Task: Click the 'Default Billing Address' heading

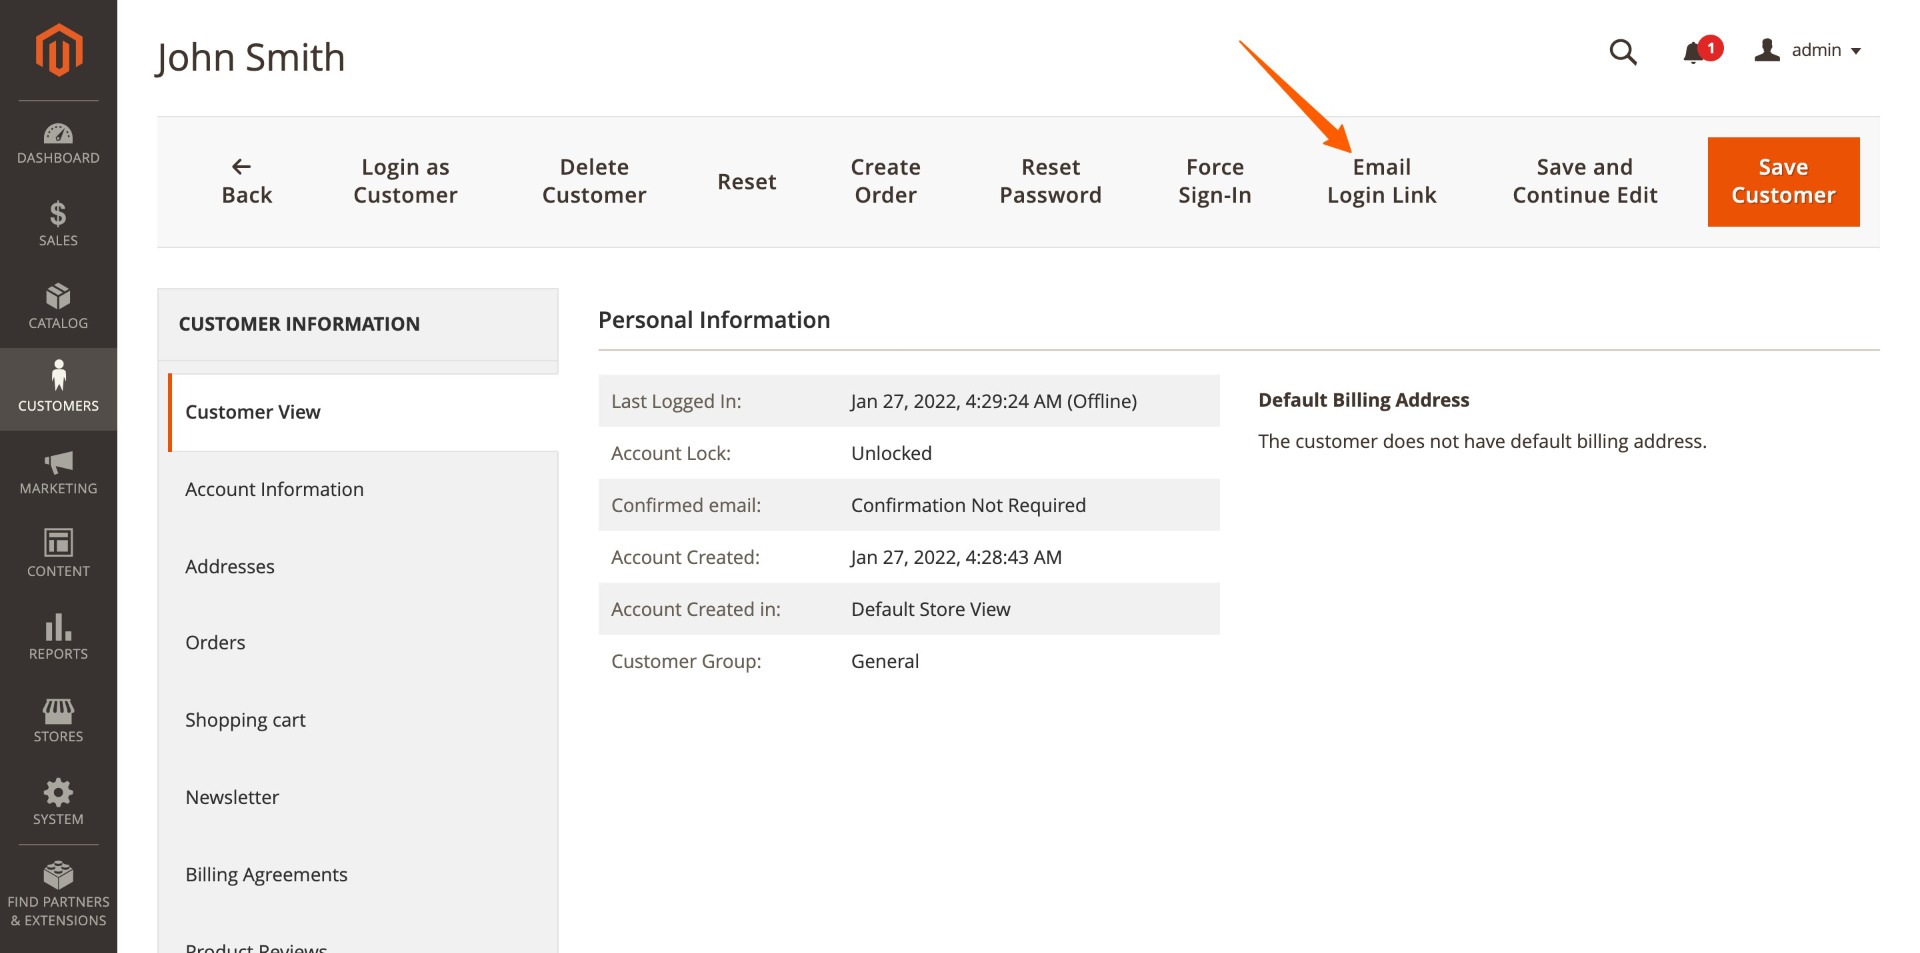Action: pos(1364,400)
